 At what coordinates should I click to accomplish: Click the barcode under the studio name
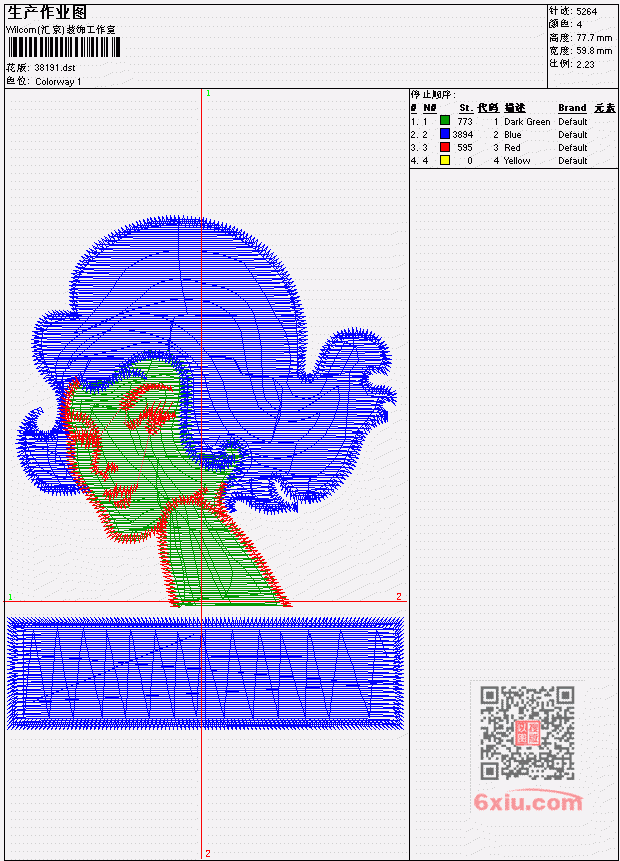pyautogui.click(x=64, y=47)
